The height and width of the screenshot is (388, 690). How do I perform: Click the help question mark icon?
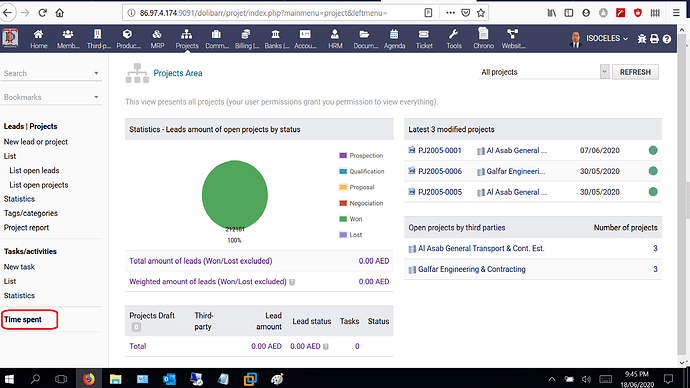click(667, 39)
